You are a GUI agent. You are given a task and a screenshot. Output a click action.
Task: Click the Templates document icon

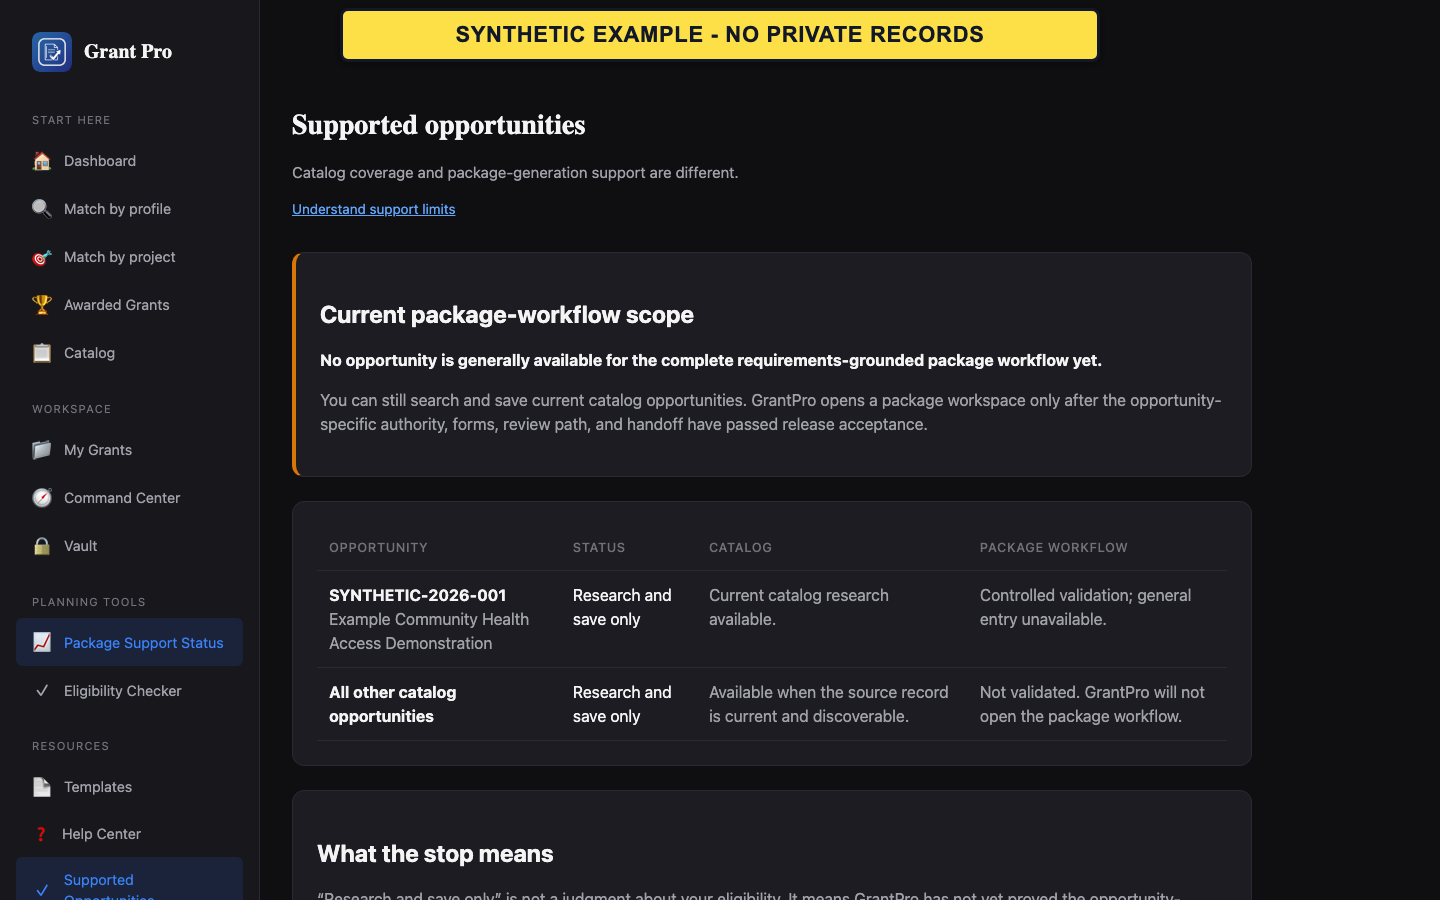[x=42, y=787]
